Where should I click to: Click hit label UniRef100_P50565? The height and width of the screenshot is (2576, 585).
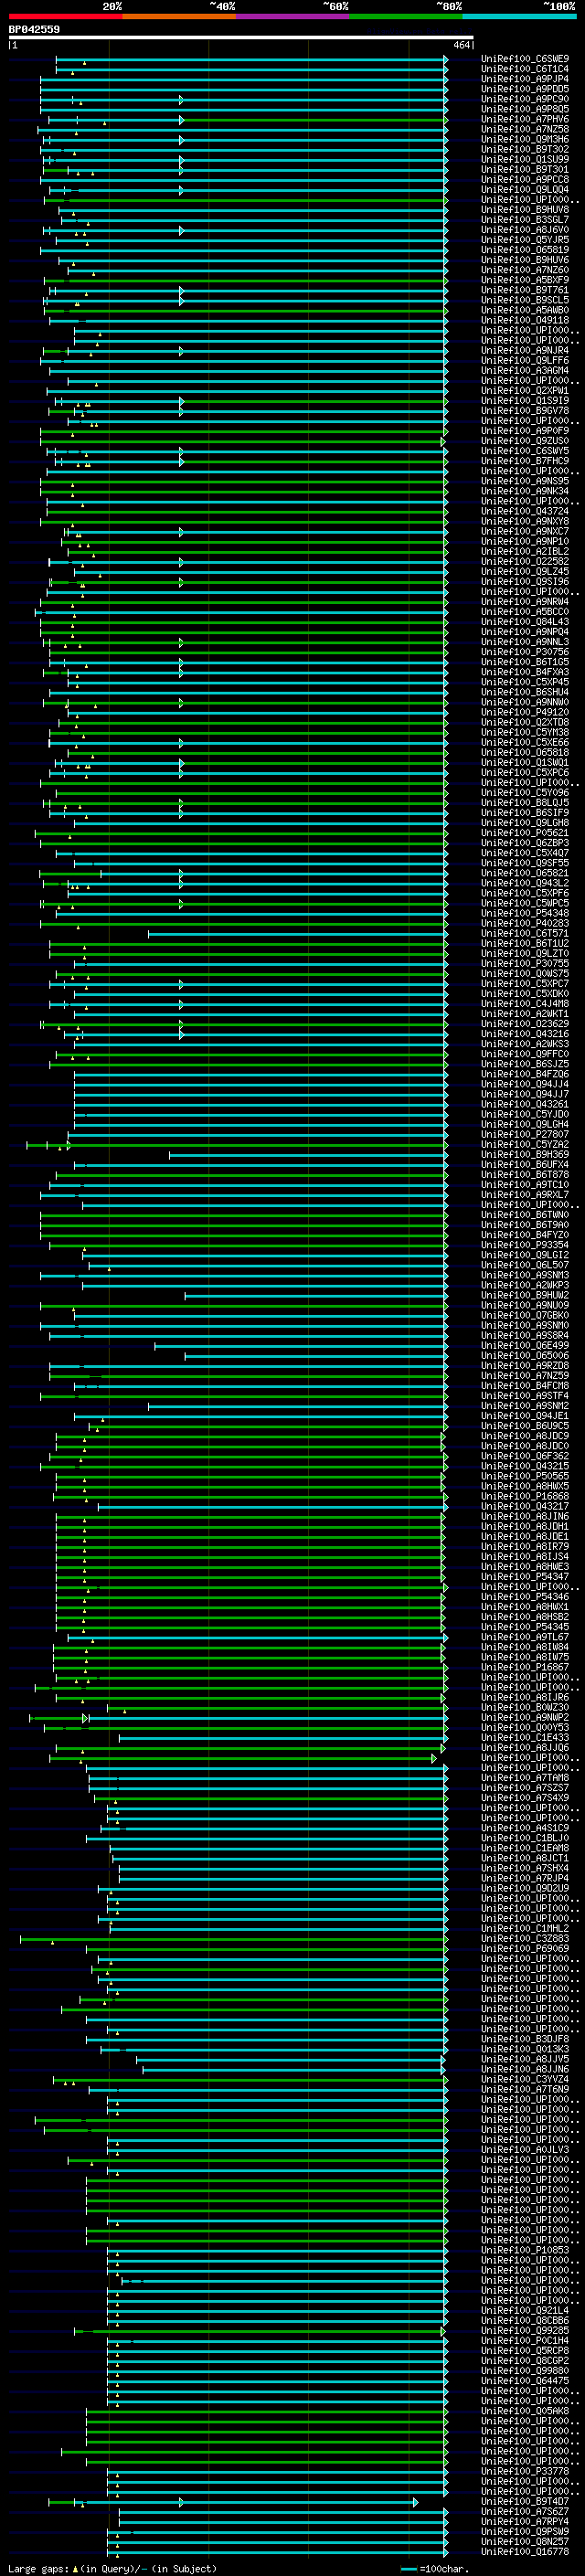(x=525, y=1477)
